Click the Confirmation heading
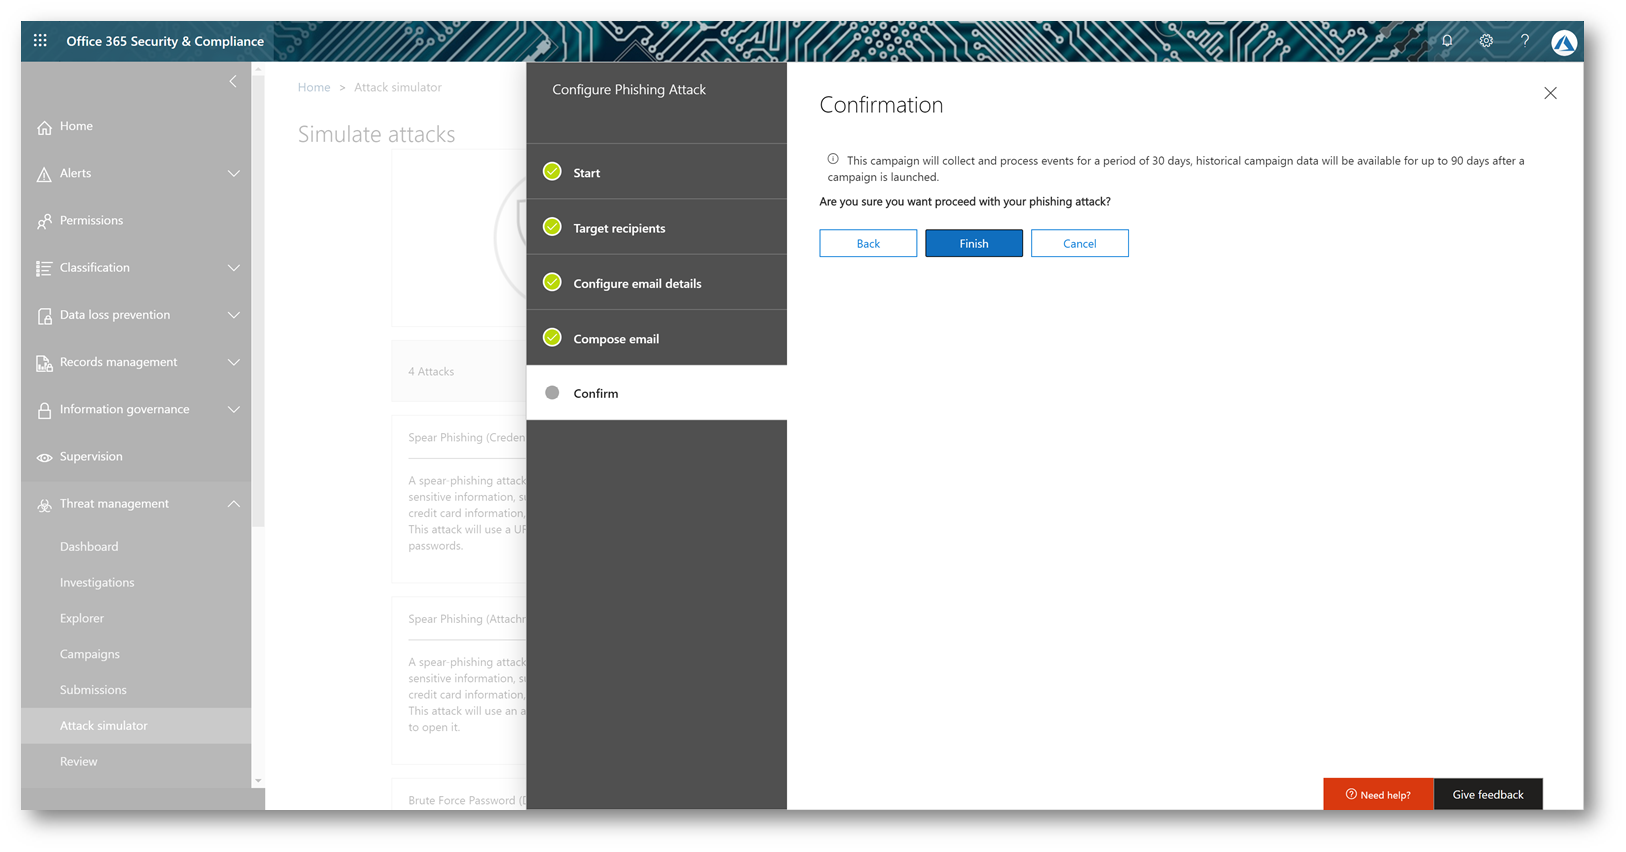This screenshot has width=1626, height=852. [x=881, y=105]
